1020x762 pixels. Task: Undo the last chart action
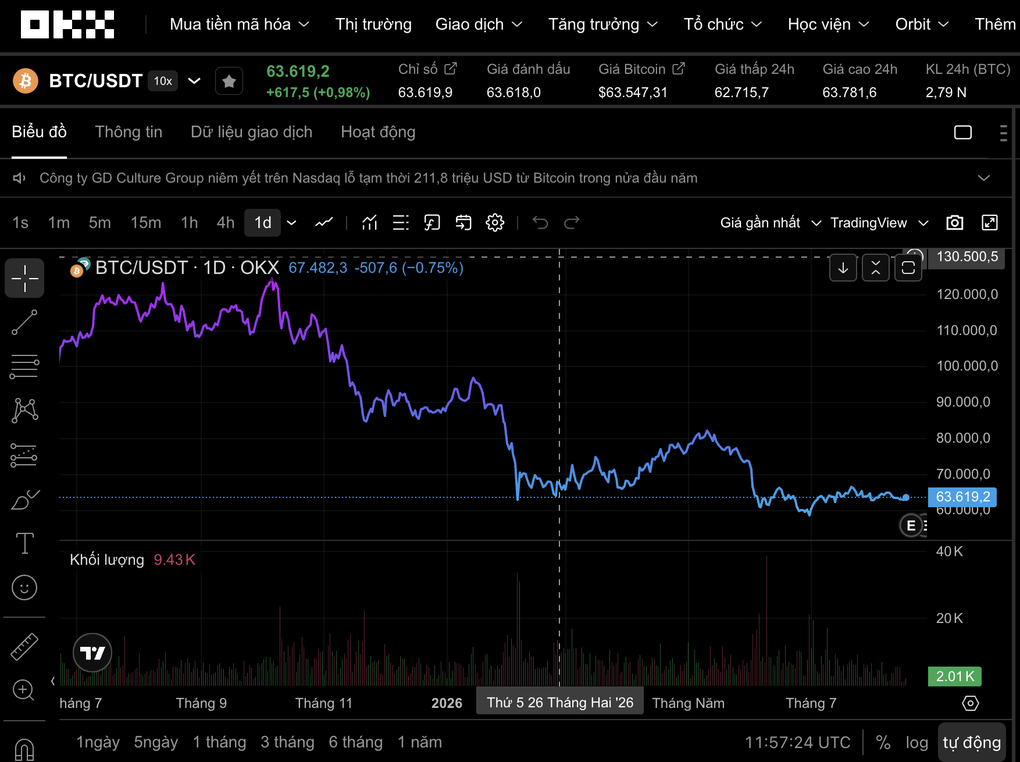[540, 223]
